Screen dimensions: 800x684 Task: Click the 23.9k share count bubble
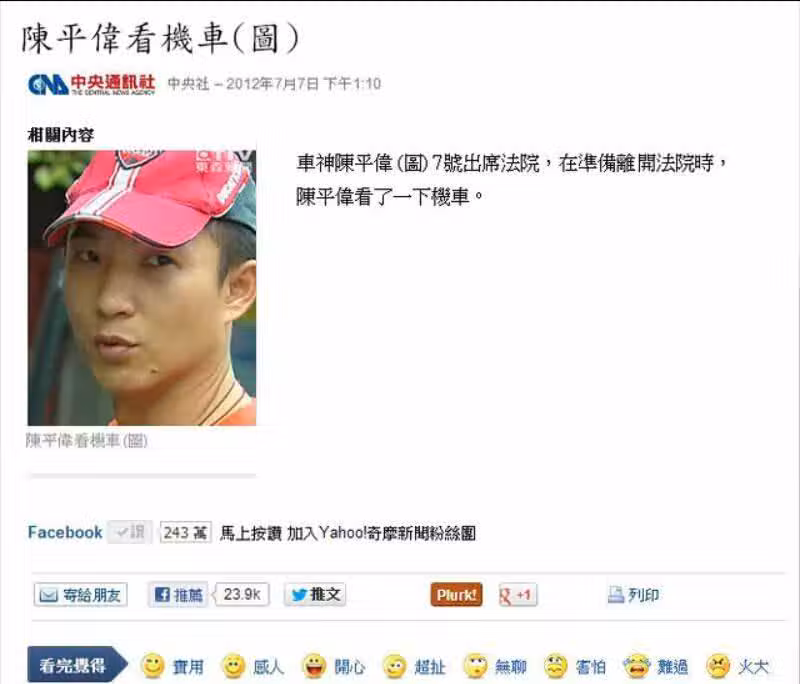pos(241,595)
